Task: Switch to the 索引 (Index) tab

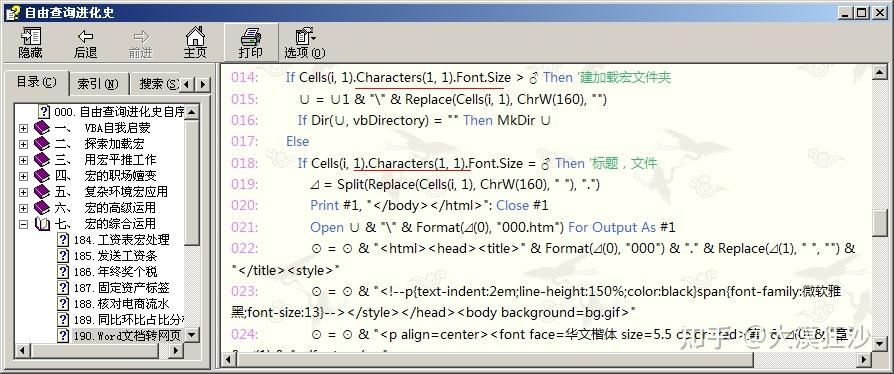Action: (x=97, y=84)
